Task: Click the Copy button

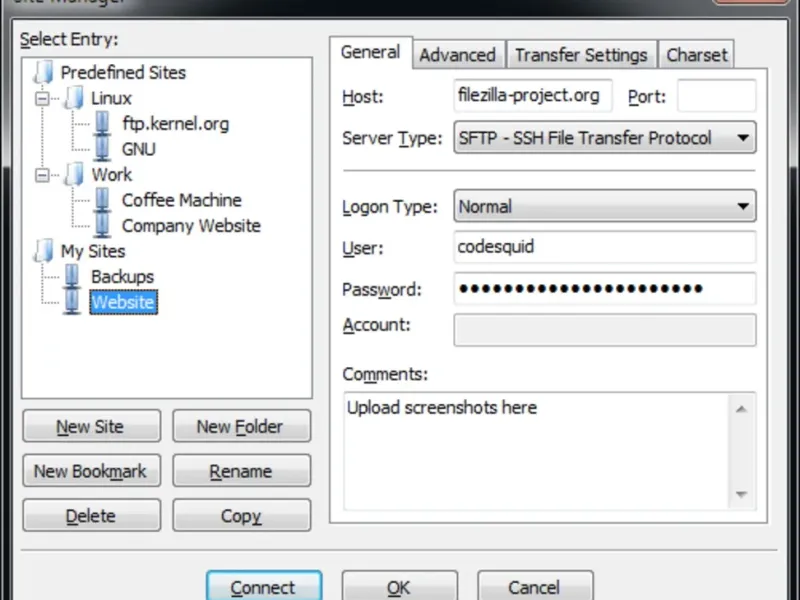Action: pyautogui.click(x=241, y=515)
